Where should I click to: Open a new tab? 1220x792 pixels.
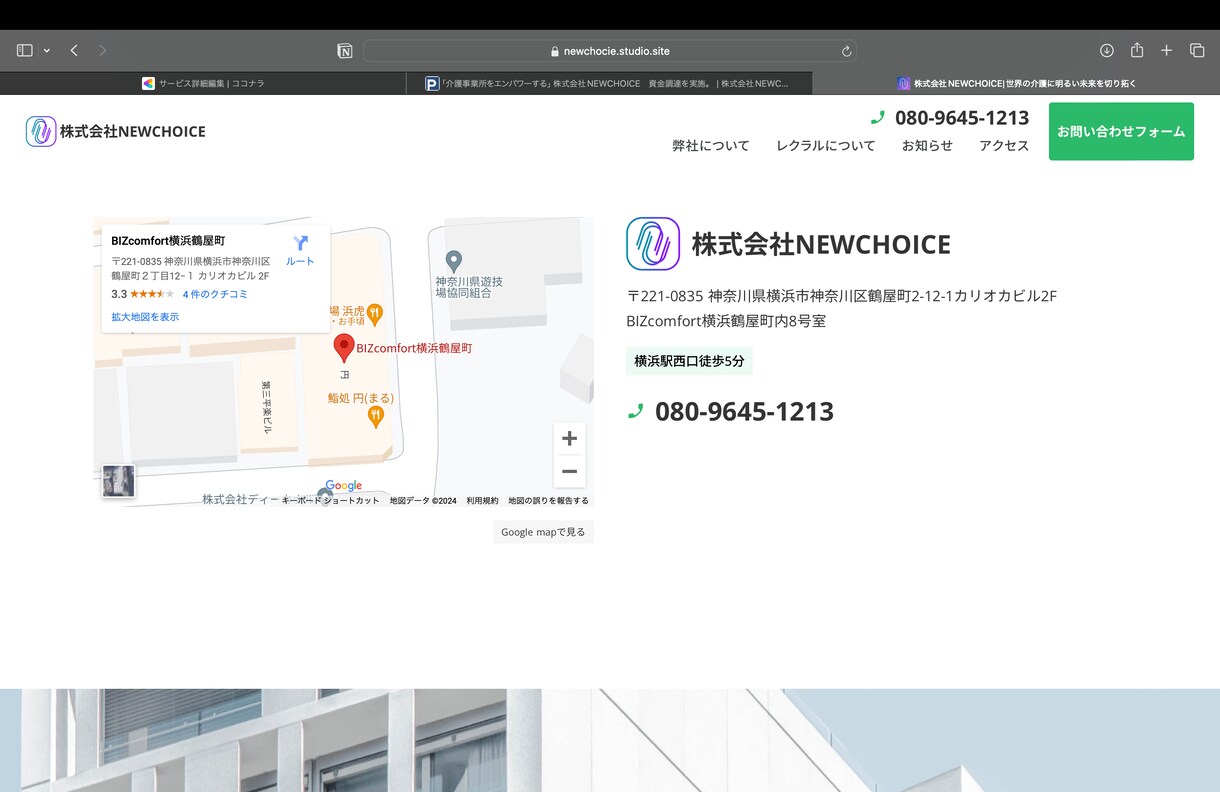(x=1166, y=50)
